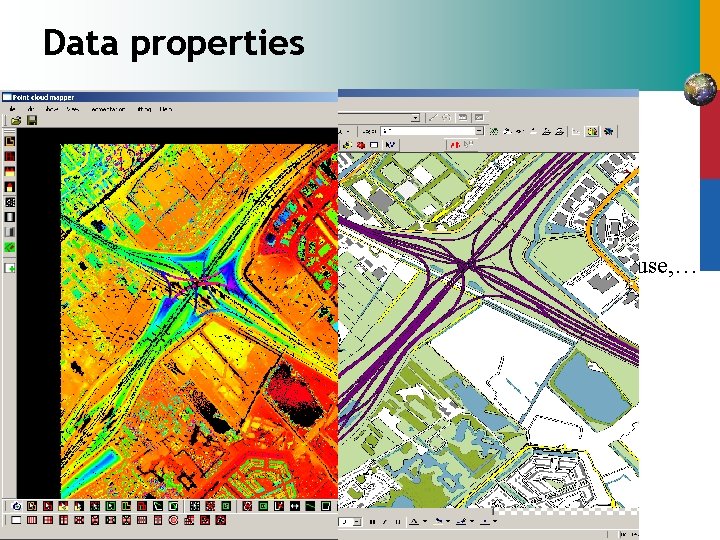Open the Edit menu in Point cloud mapper

coord(31,109)
